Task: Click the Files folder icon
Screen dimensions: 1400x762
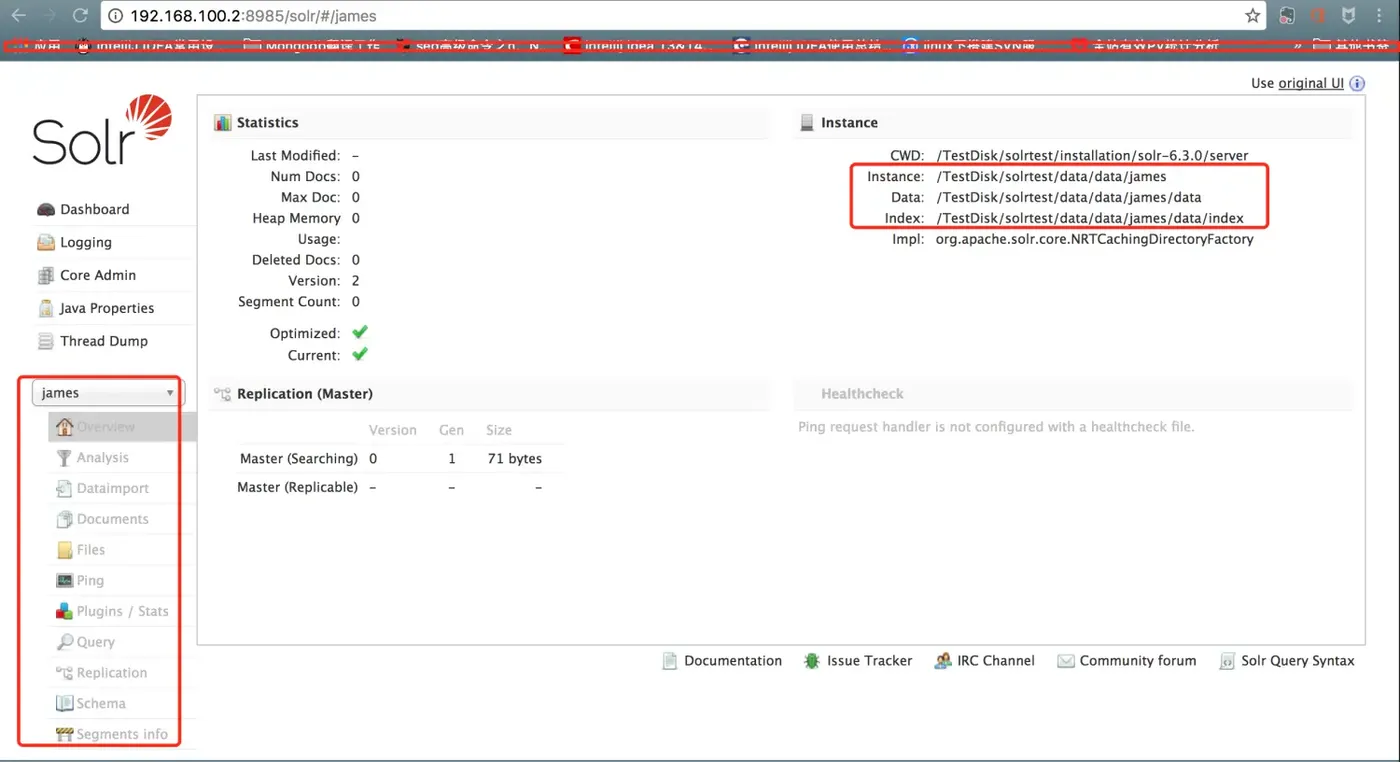Action: coord(64,550)
